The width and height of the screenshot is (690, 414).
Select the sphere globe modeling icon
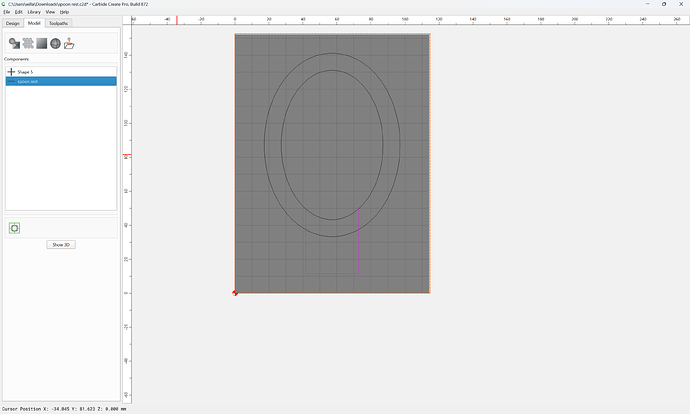[x=55, y=43]
